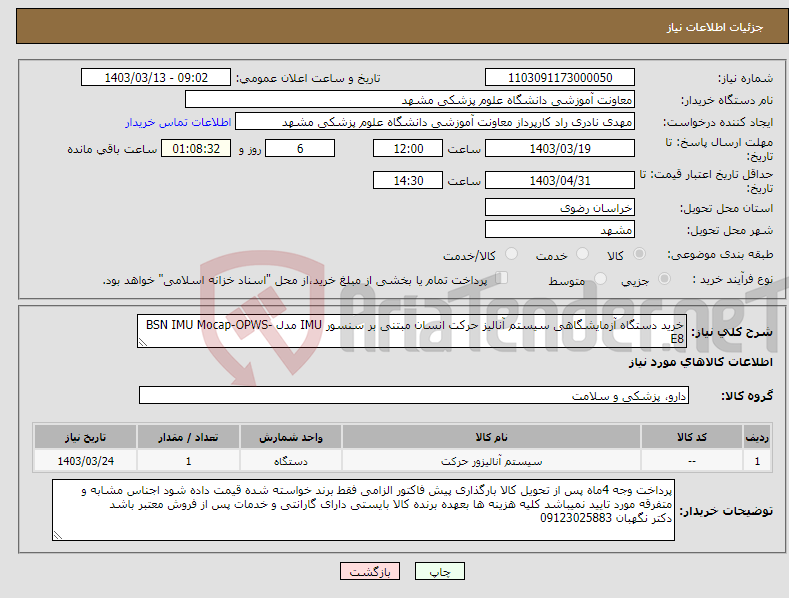
Task: Click the چاپ (print) button
Action: [x=439, y=571]
